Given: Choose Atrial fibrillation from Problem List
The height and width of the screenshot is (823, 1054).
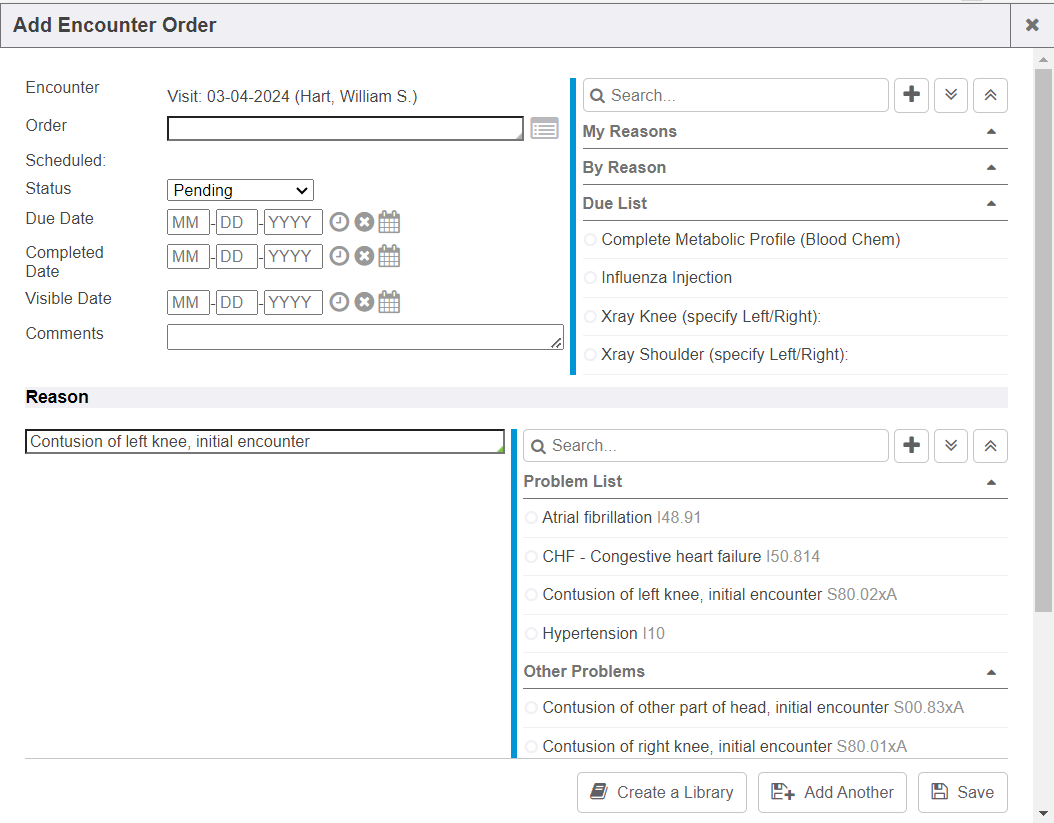Looking at the screenshot, I should [532, 518].
